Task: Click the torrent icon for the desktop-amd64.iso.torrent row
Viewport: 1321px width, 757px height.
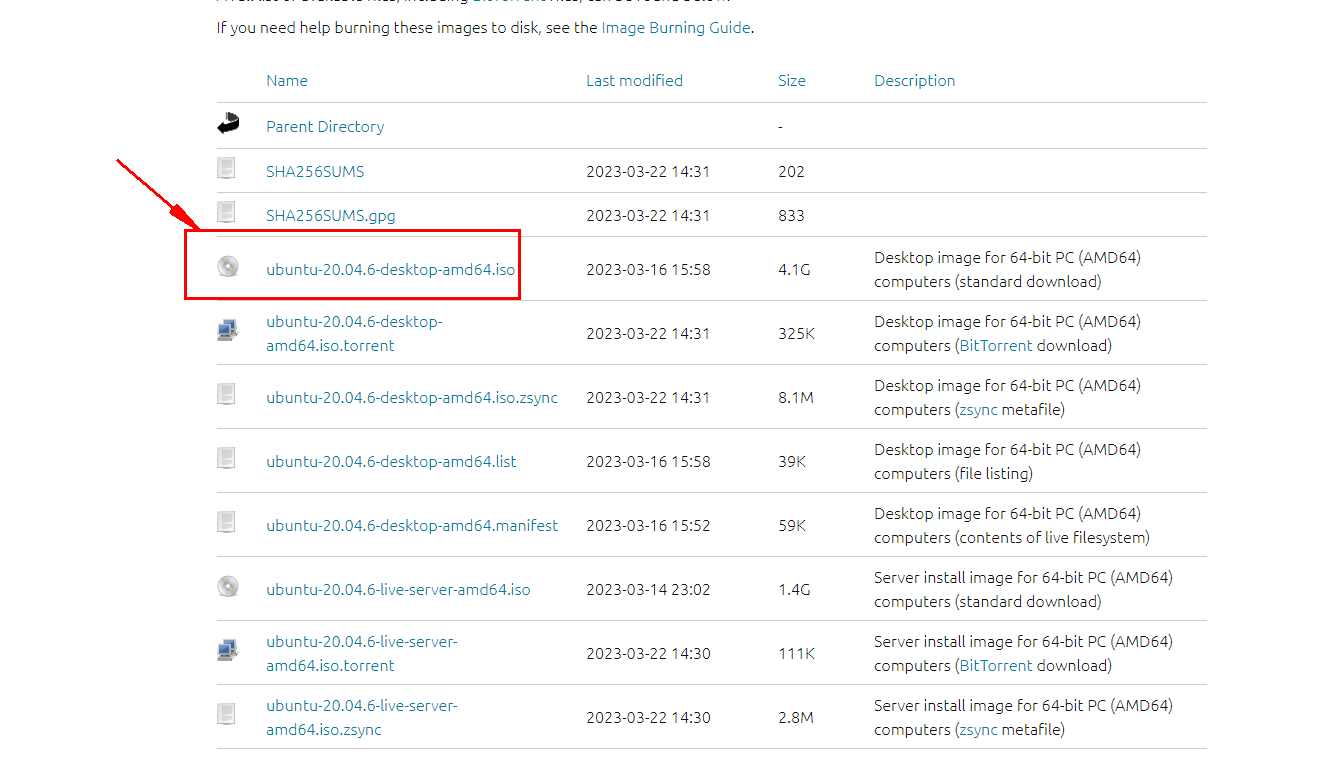Action: click(x=228, y=330)
